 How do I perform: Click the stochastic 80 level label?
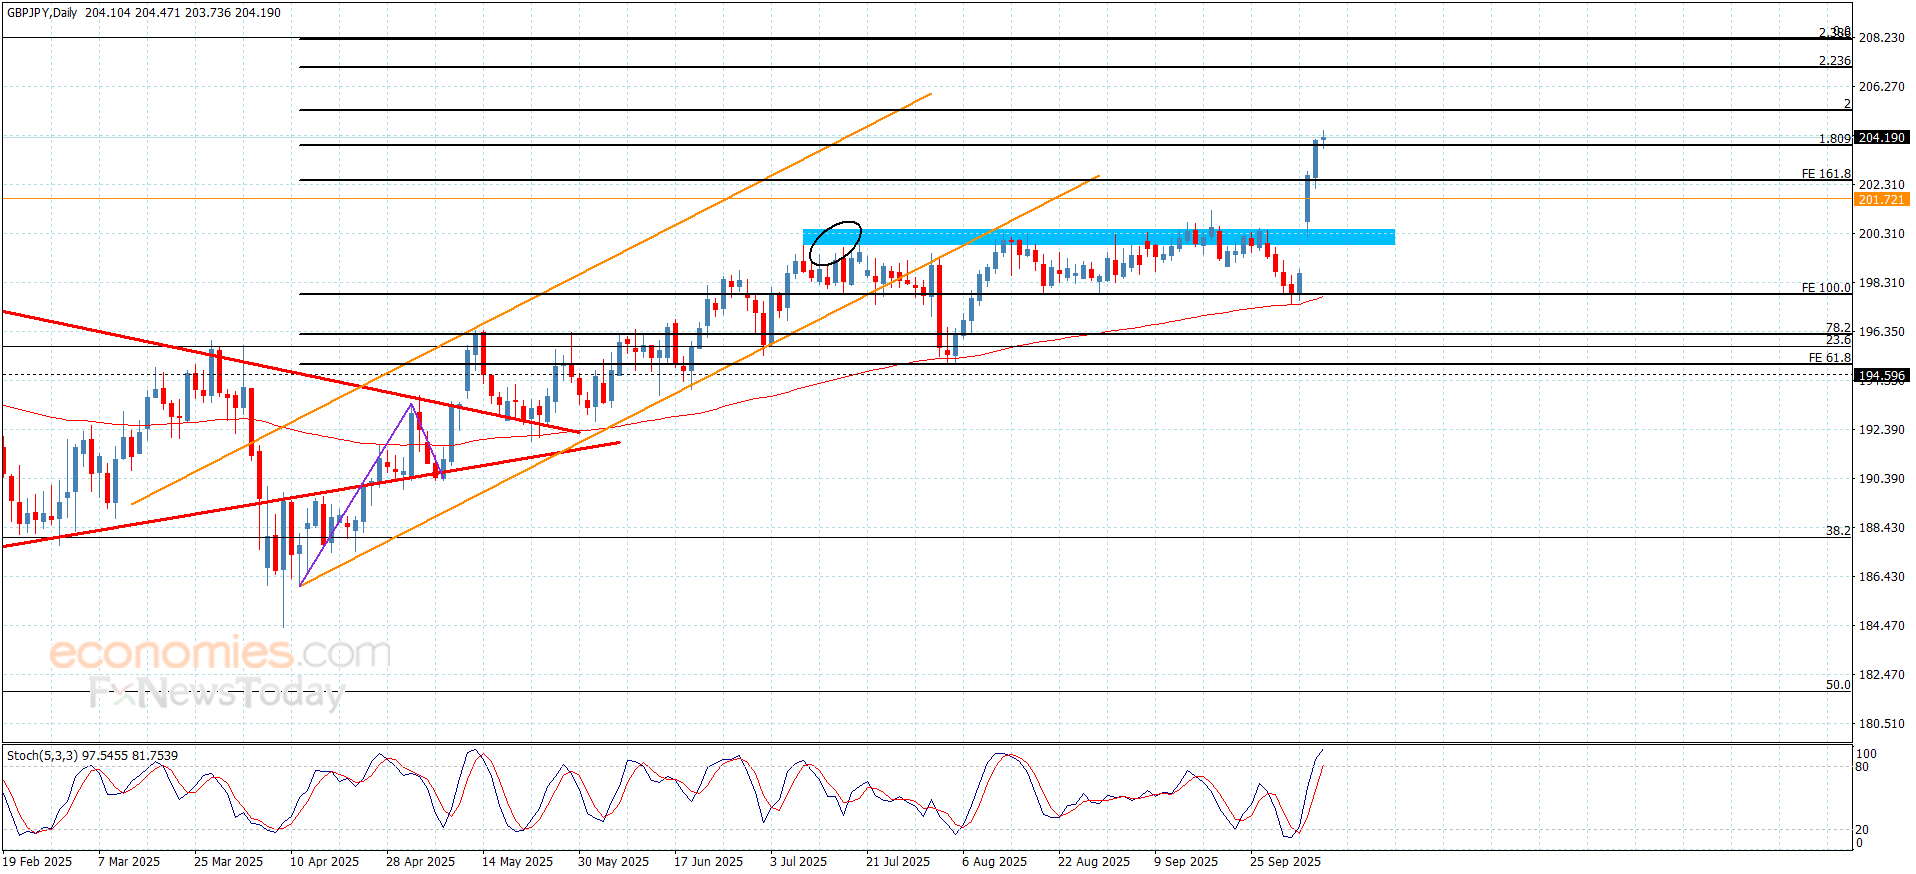[1862, 768]
